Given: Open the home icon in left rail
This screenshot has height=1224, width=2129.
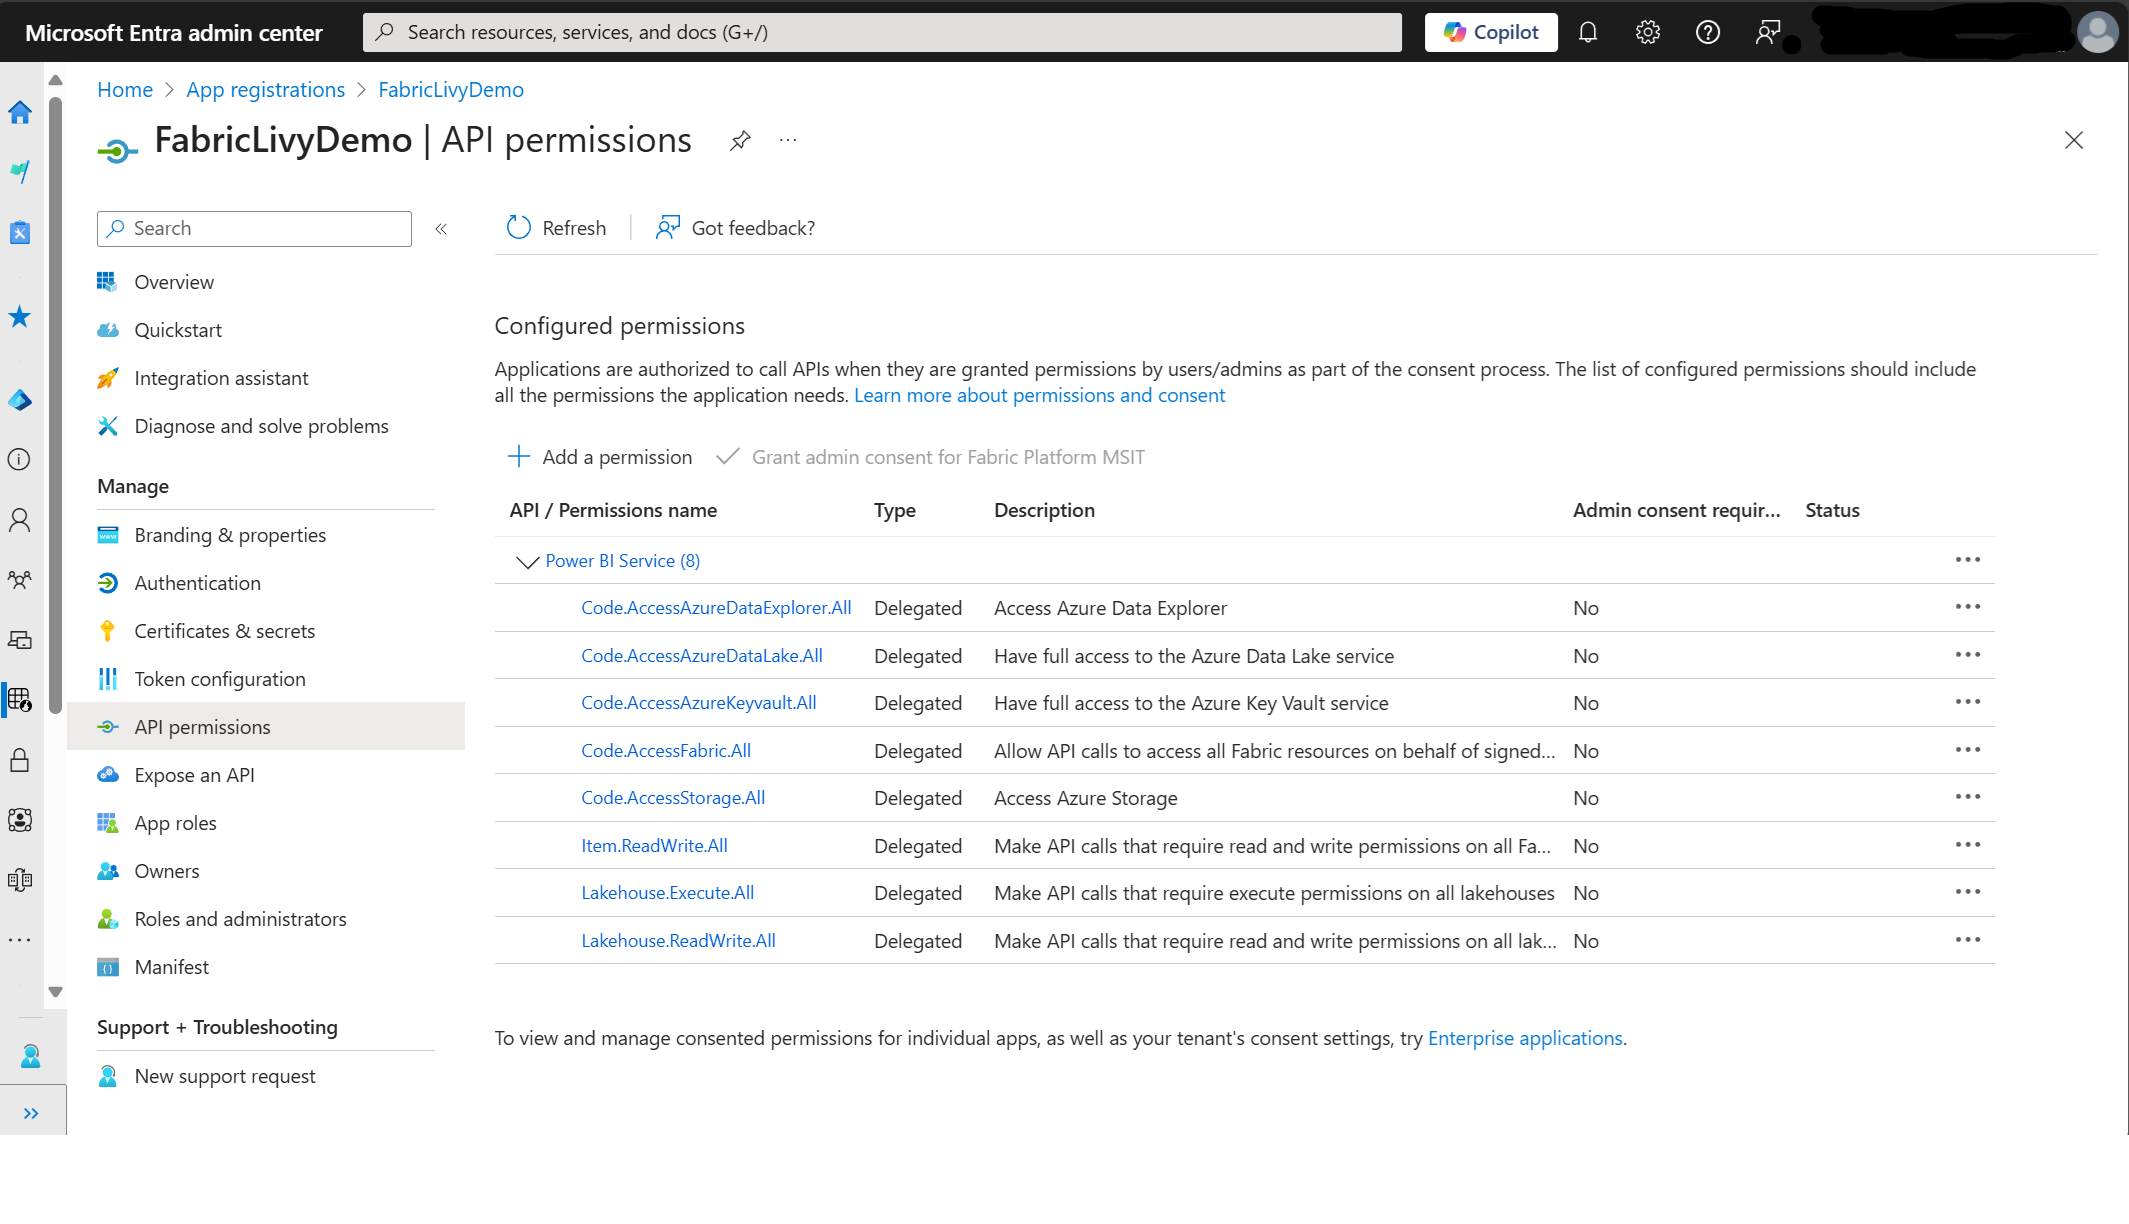Looking at the screenshot, I should coord(20,112).
